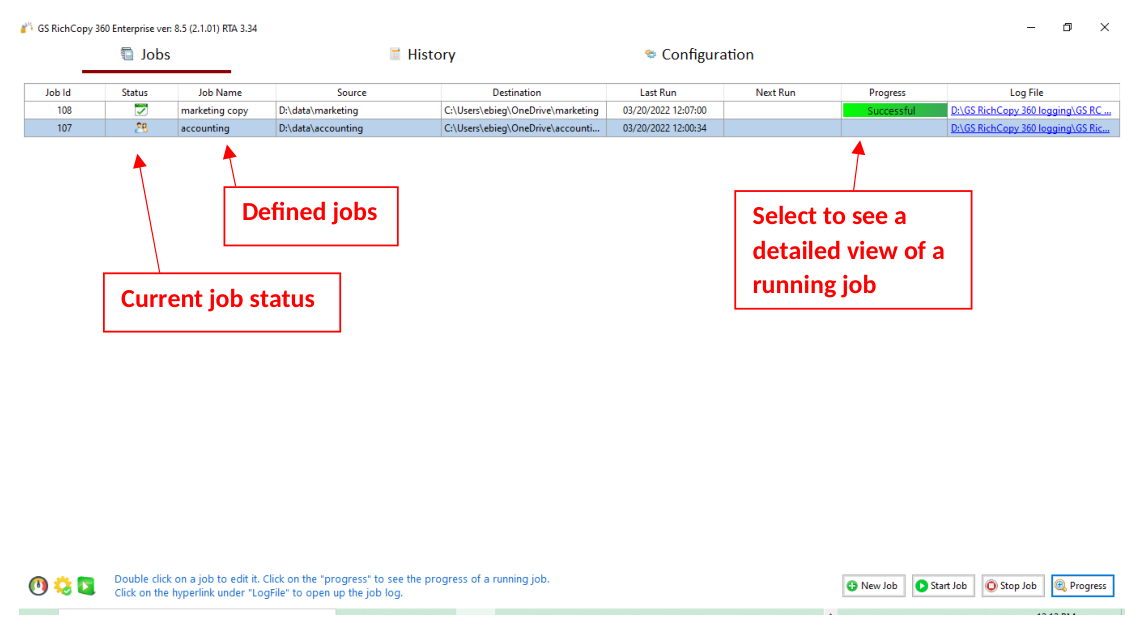The height and width of the screenshot is (634, 1144).
Task: Click the 'accounting' job name
Action: pyautogui.click(x=205, y=128)
